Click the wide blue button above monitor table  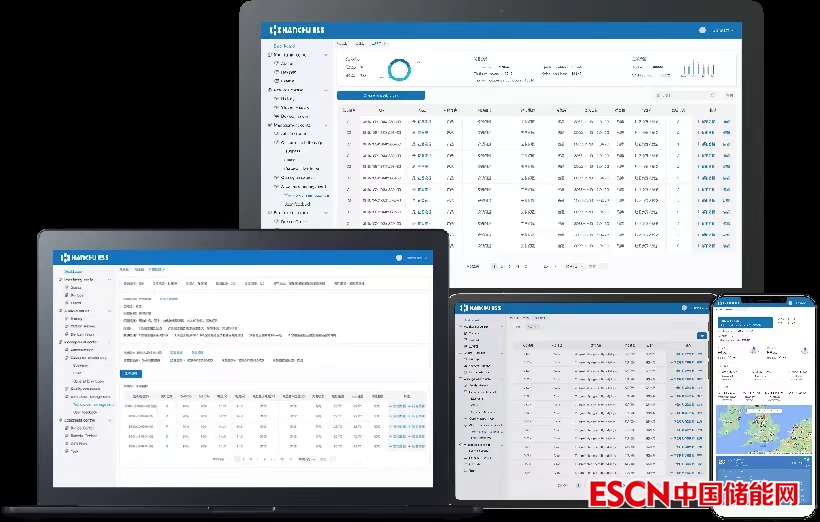(381, 95)
